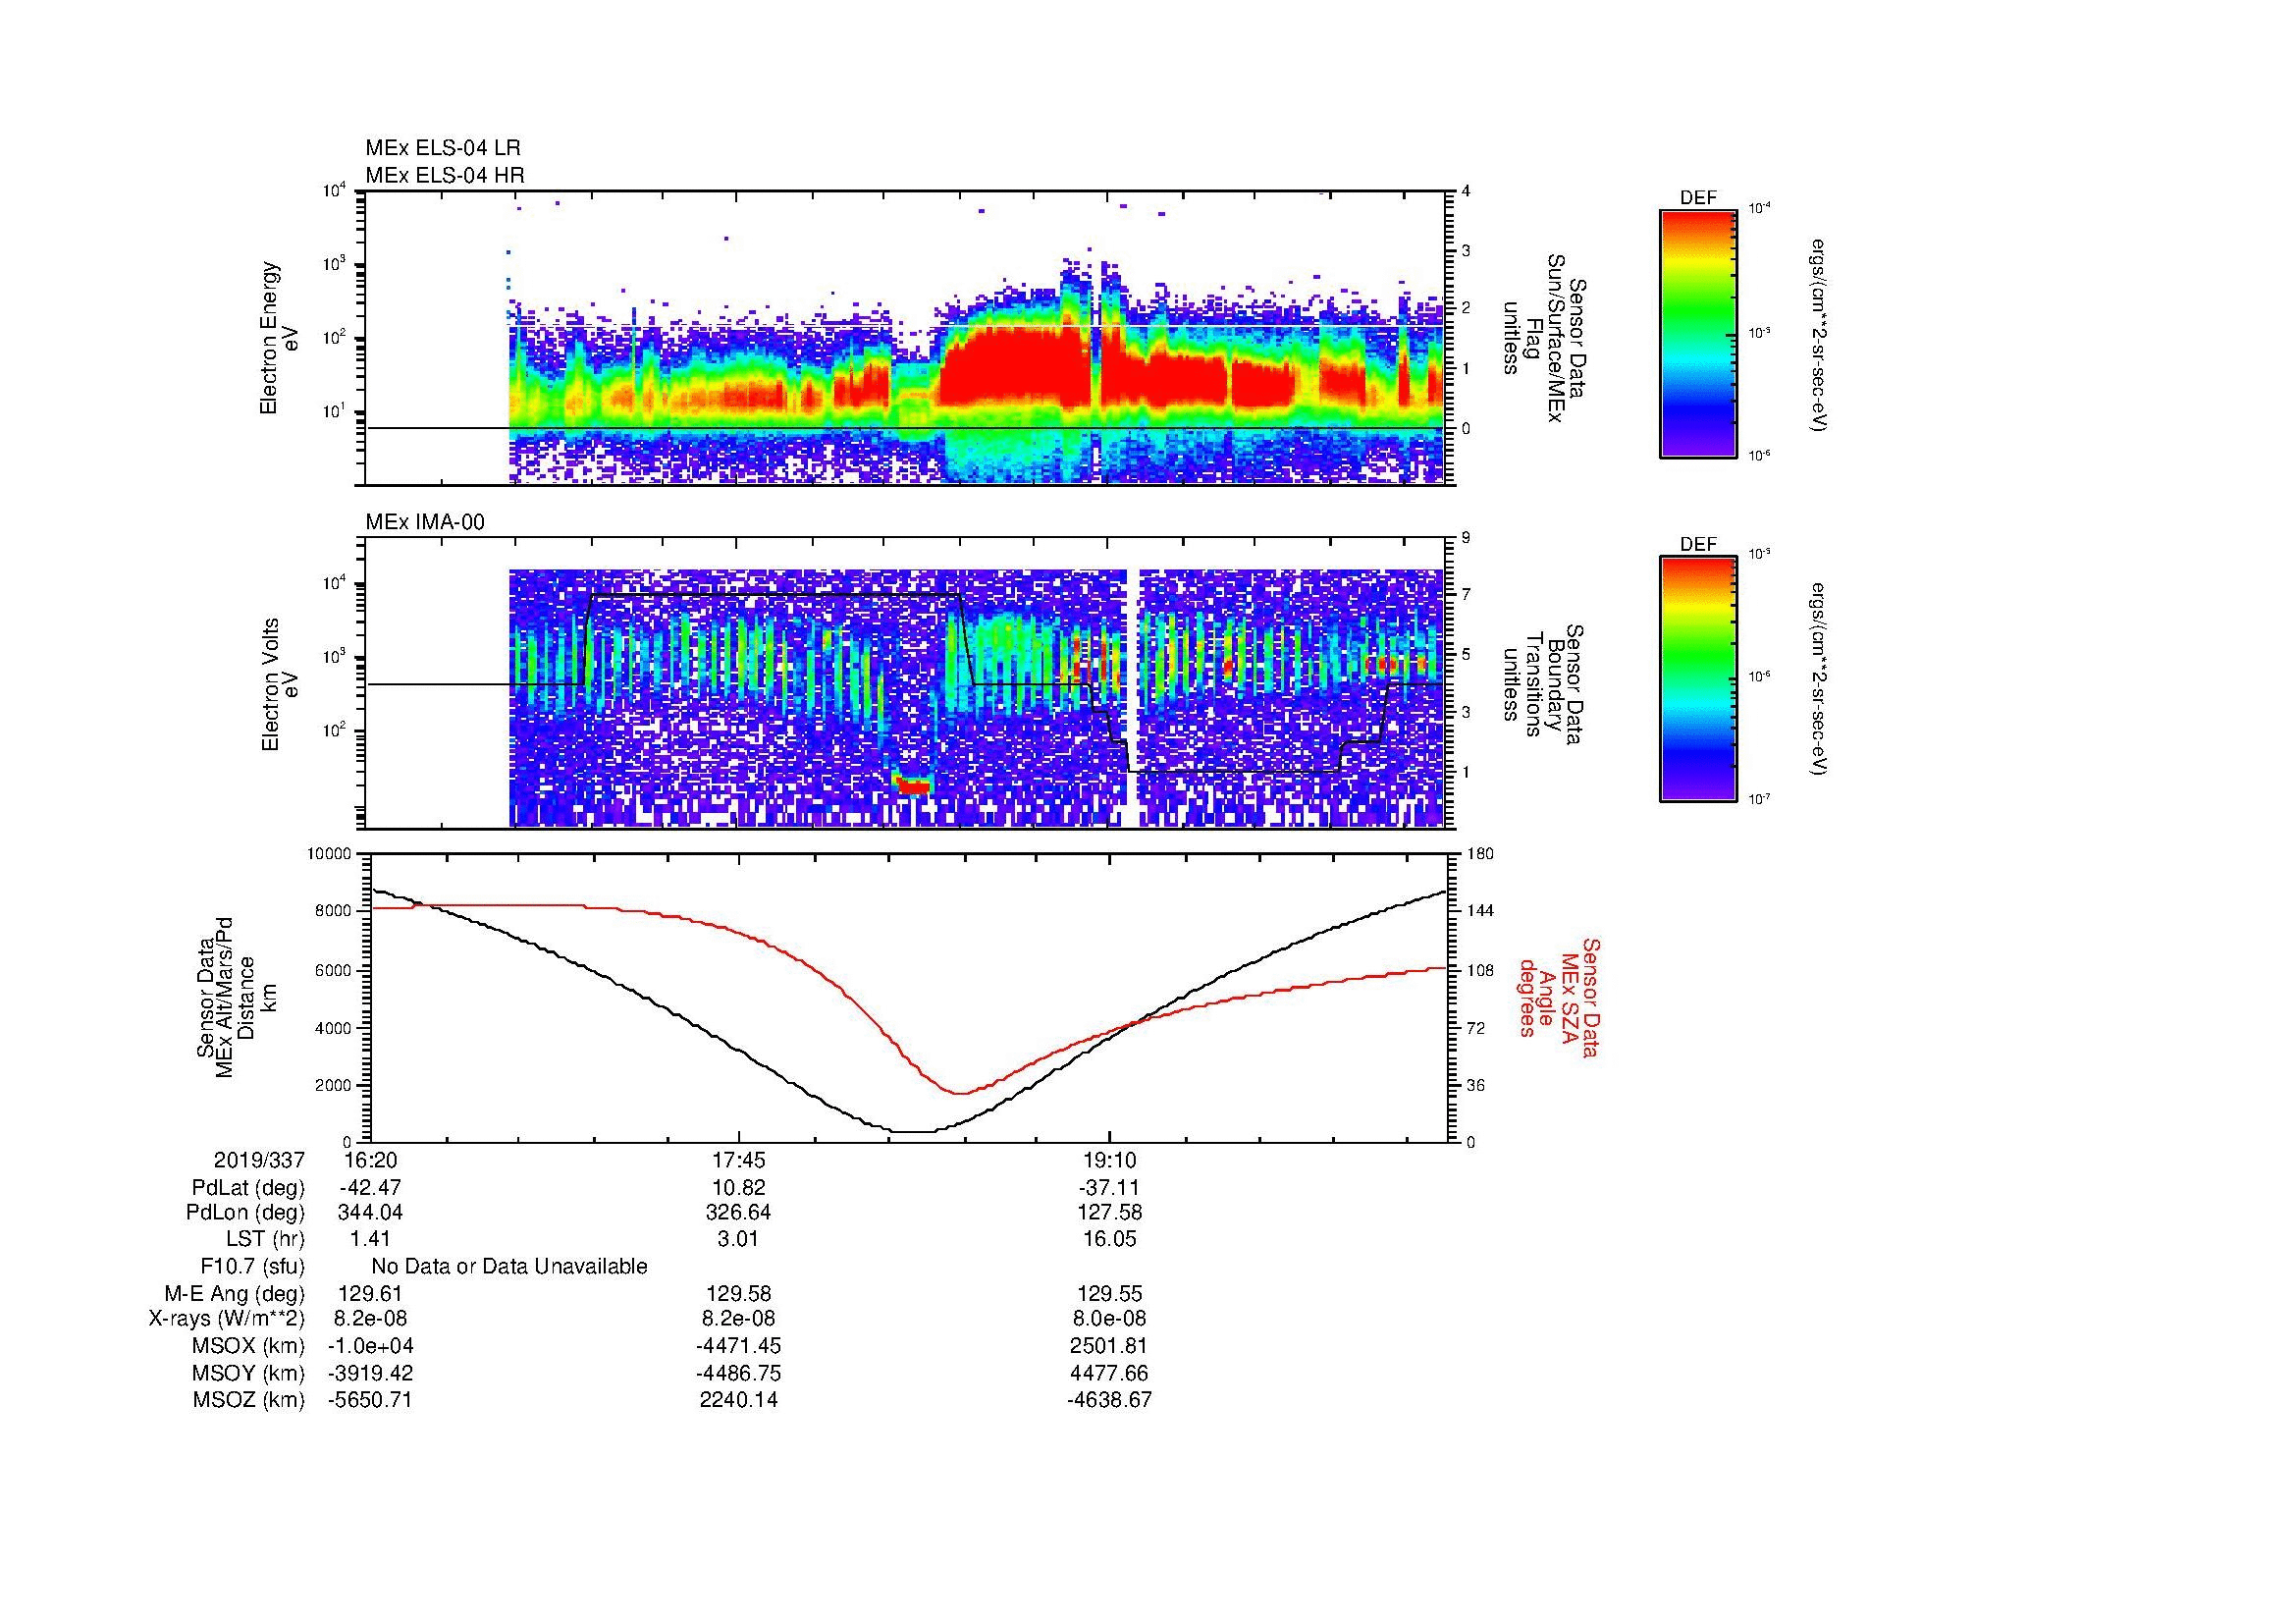This screenshot has width=2296, height=1623.
Task: Click M-E Ang value 129.58
Action: pyautogui.click(x=738, y=1293)
